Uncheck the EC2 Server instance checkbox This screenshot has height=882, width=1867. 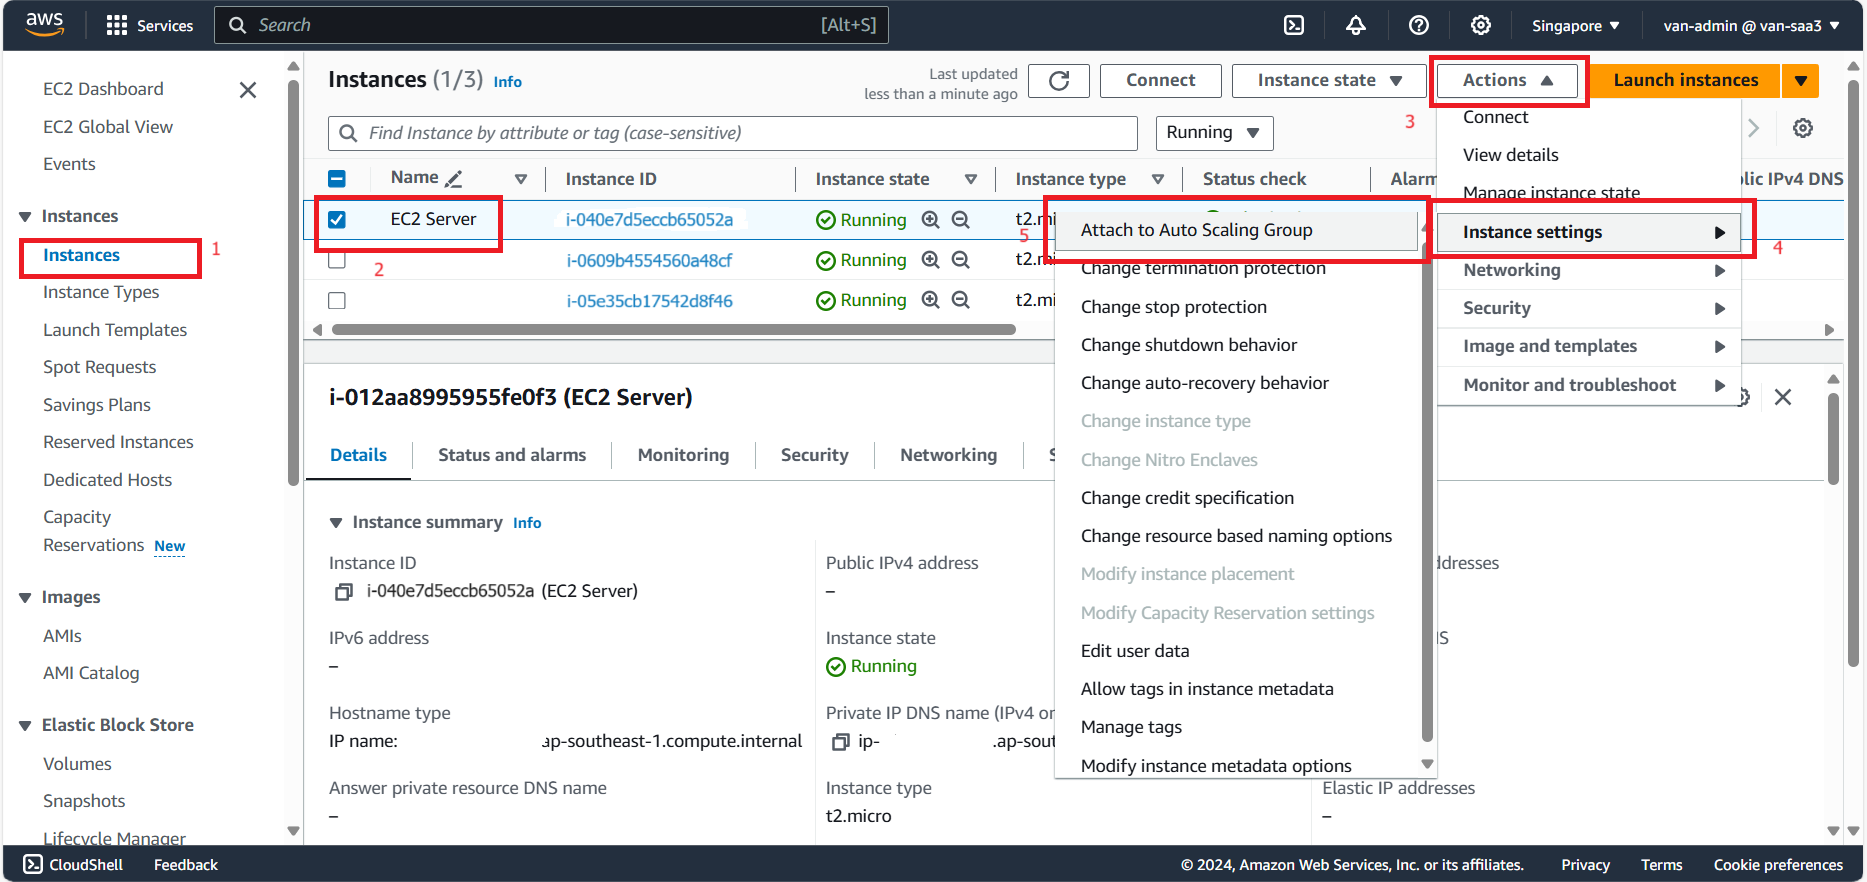pyautogui.click(x=337, y=220)
